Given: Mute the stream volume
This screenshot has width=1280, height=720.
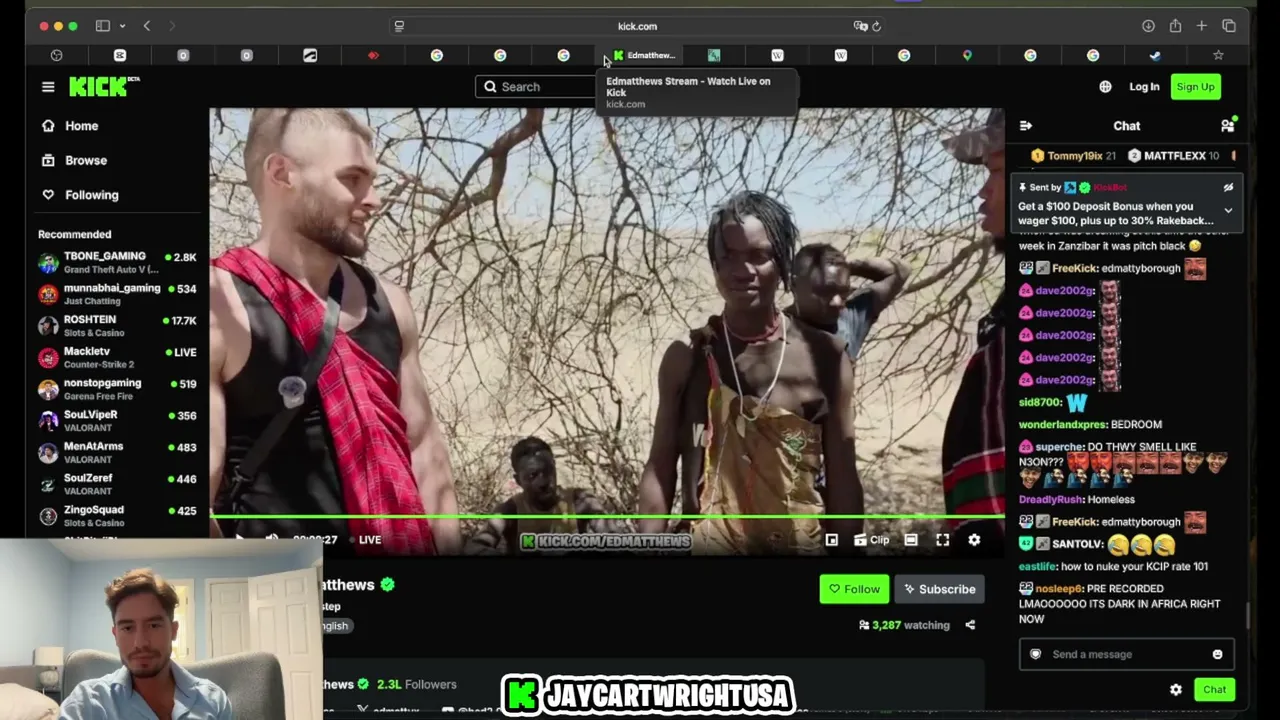Looking at the screenshot, I should pos(271,540).
